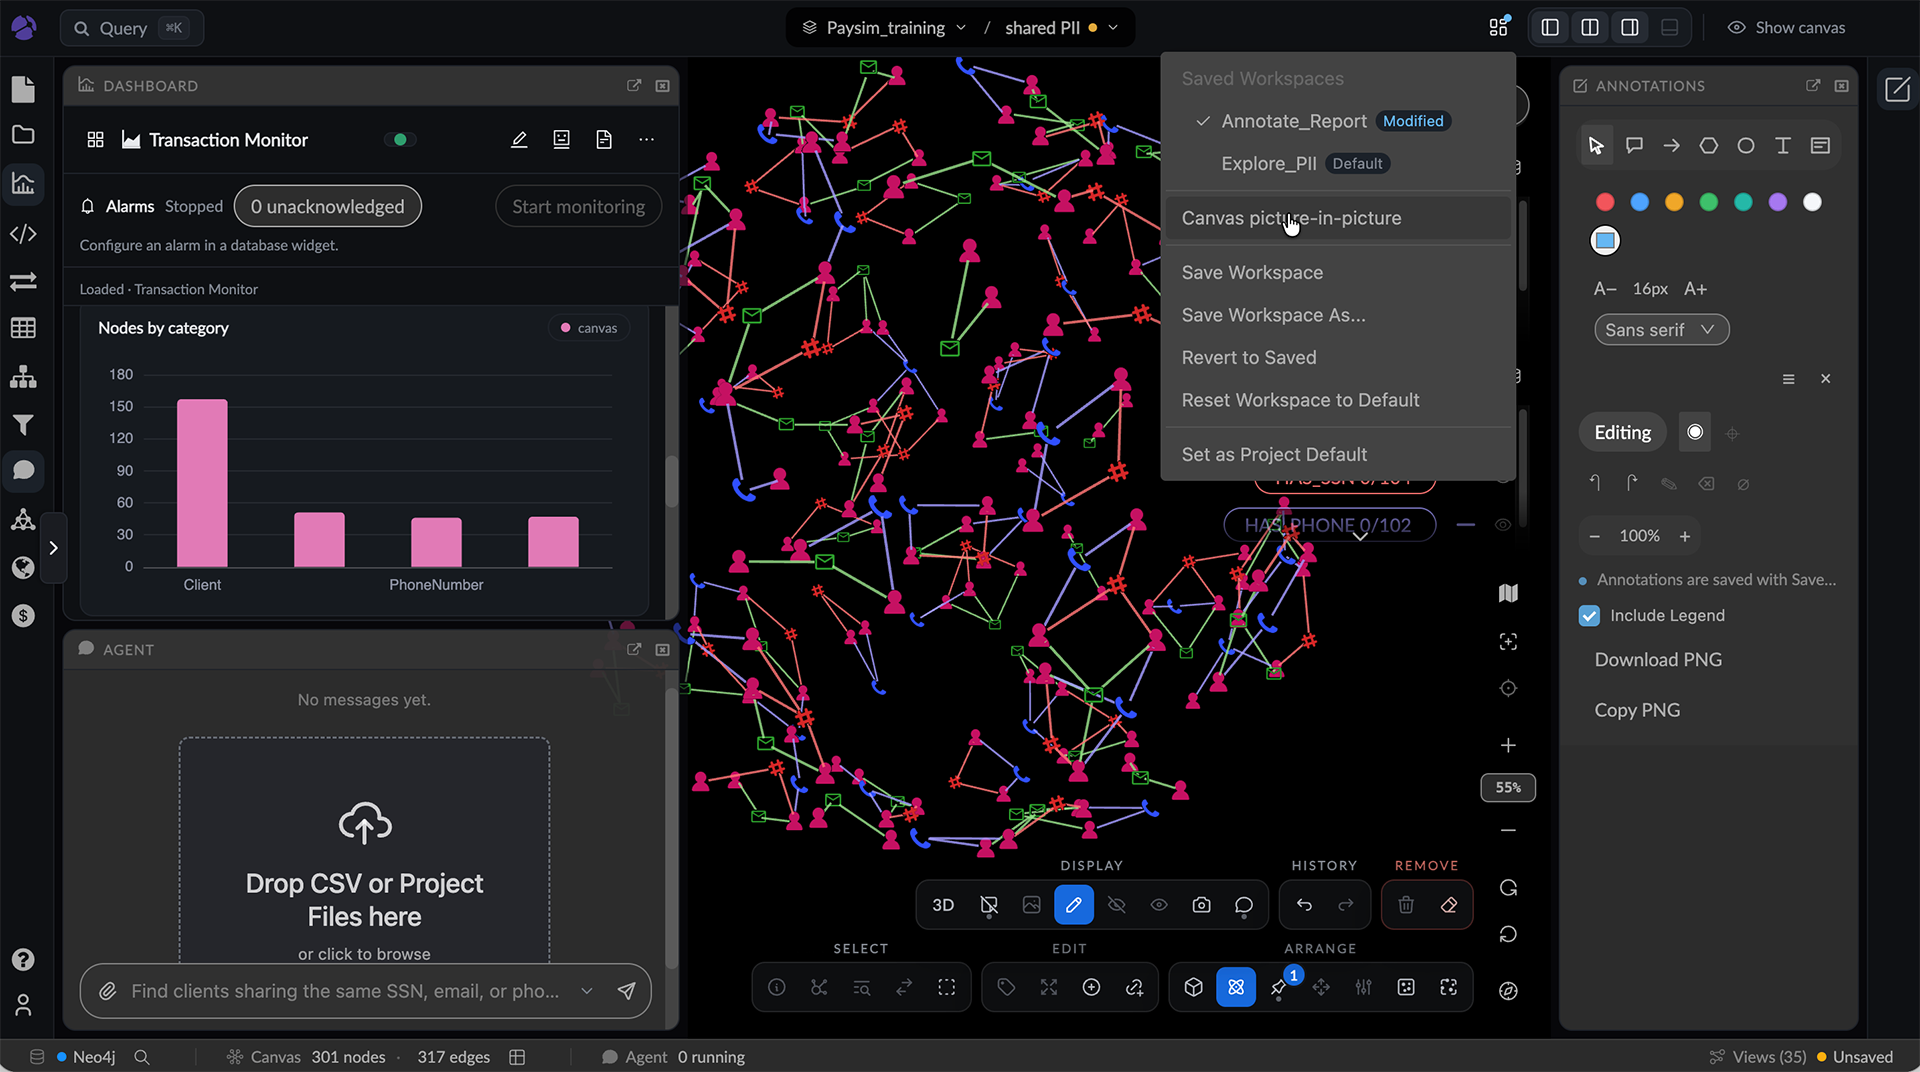Click the agent prompt input field

tap(345, 991)
